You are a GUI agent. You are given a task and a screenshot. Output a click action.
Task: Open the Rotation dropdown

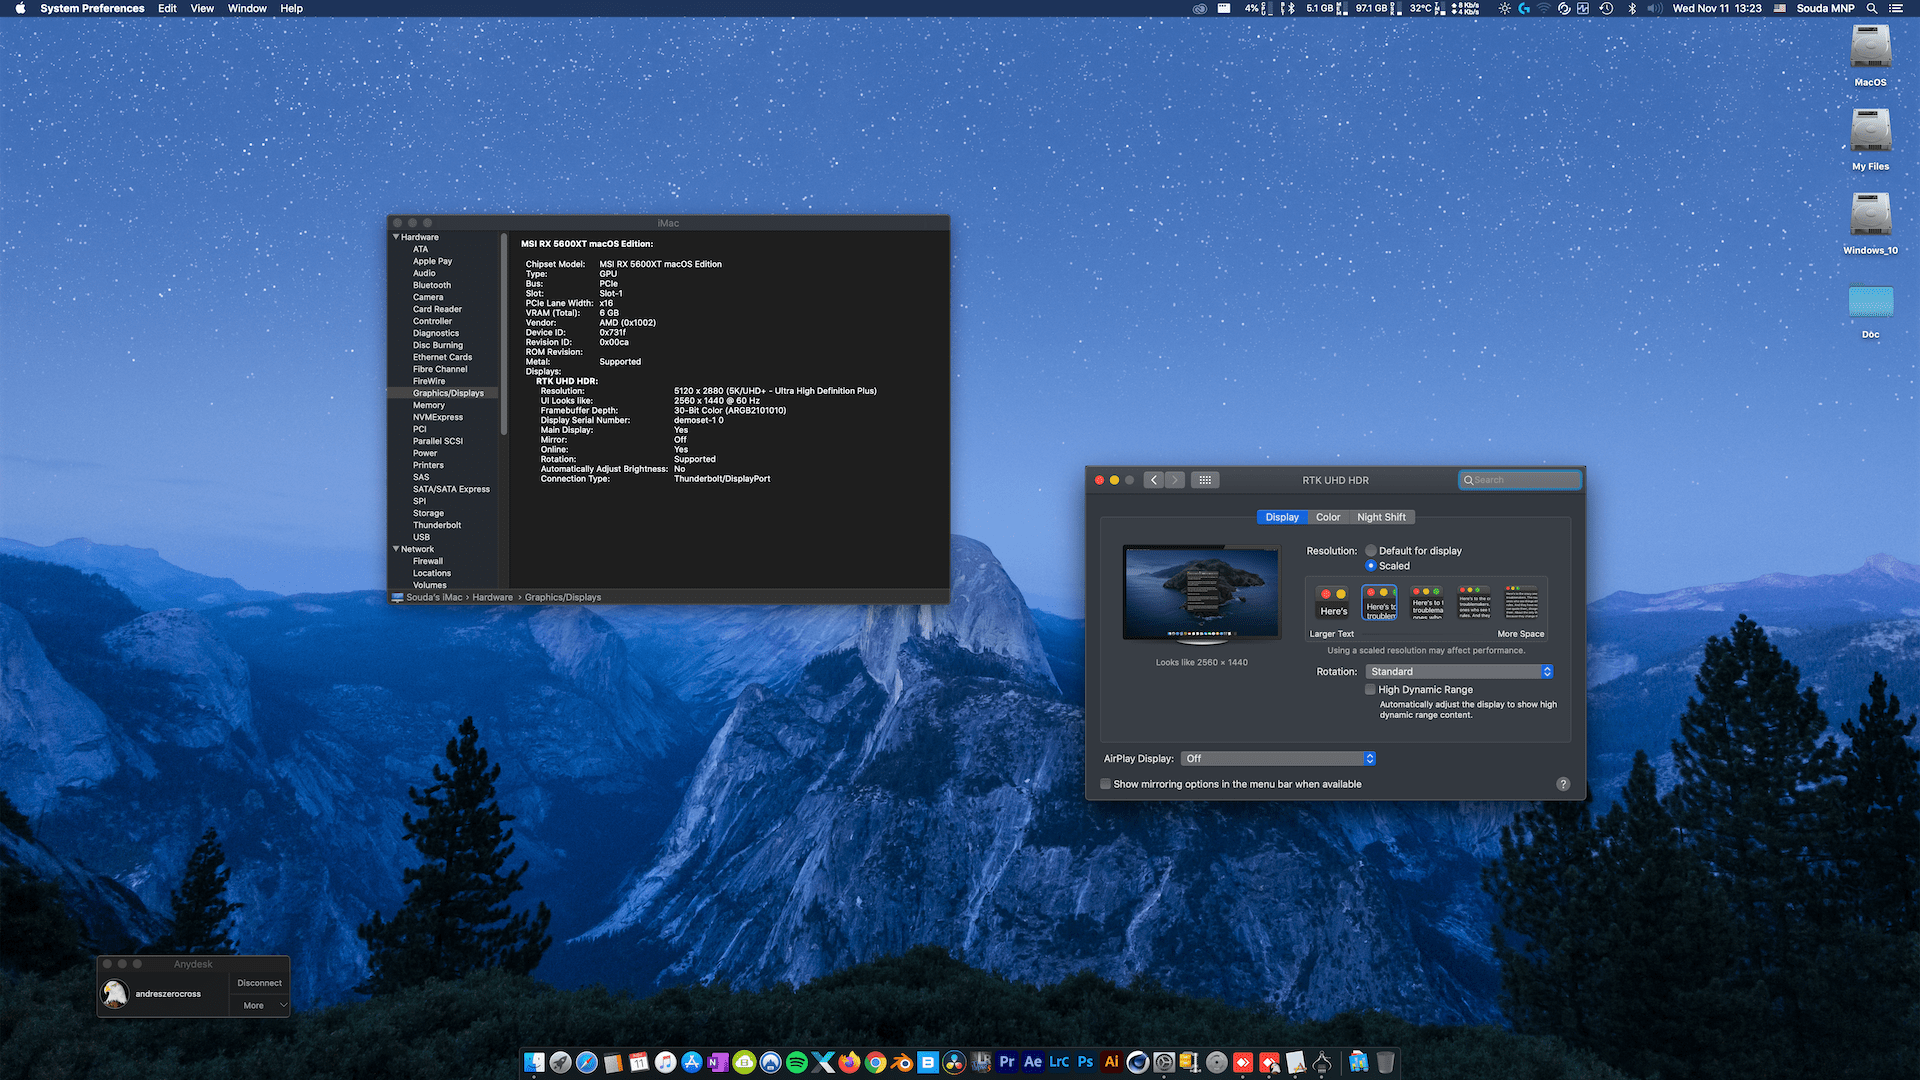click(1460, 672)
